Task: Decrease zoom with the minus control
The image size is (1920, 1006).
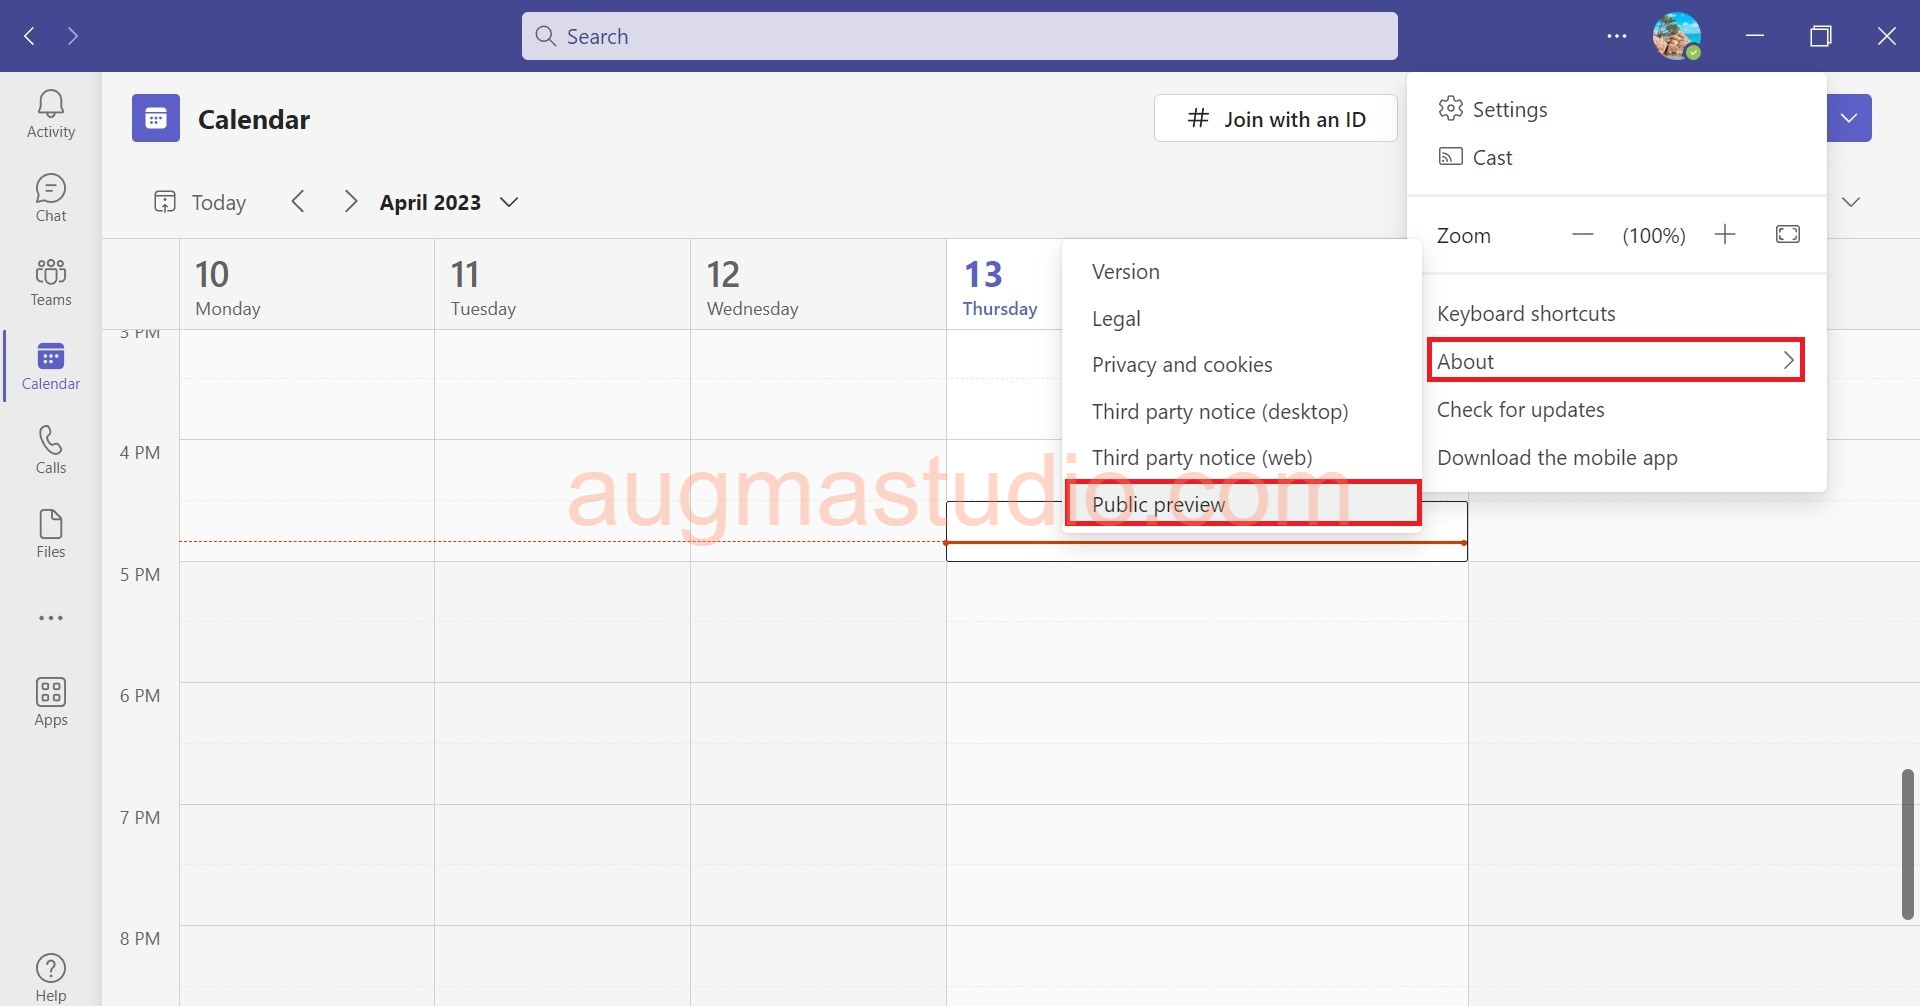Action: click(x=1583, y=235)
